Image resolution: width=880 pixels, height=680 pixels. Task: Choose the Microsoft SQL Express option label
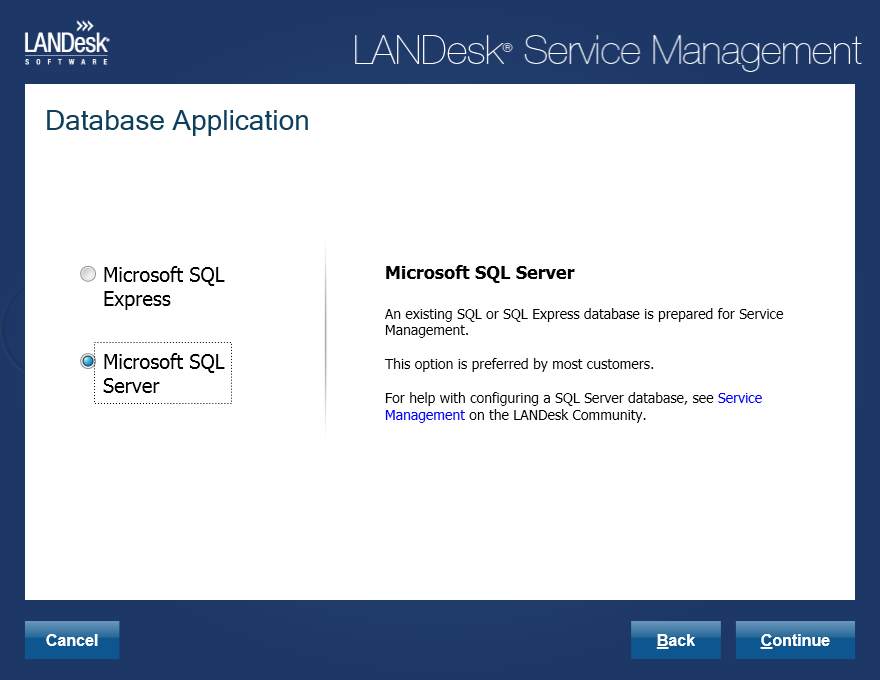pos(163,287)
